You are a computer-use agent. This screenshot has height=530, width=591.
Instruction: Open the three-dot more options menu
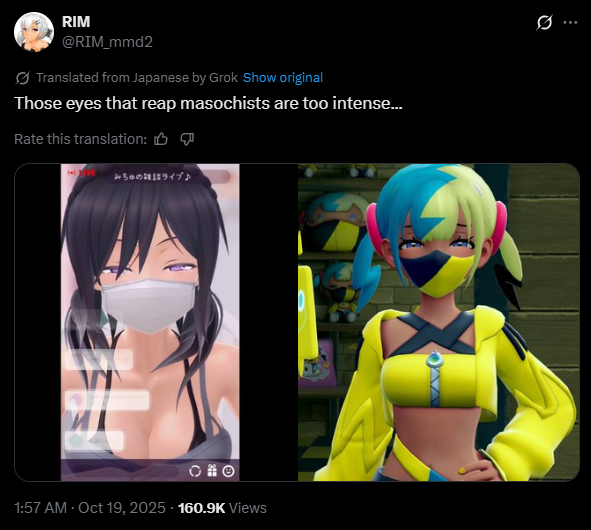[x=570, y=23]
